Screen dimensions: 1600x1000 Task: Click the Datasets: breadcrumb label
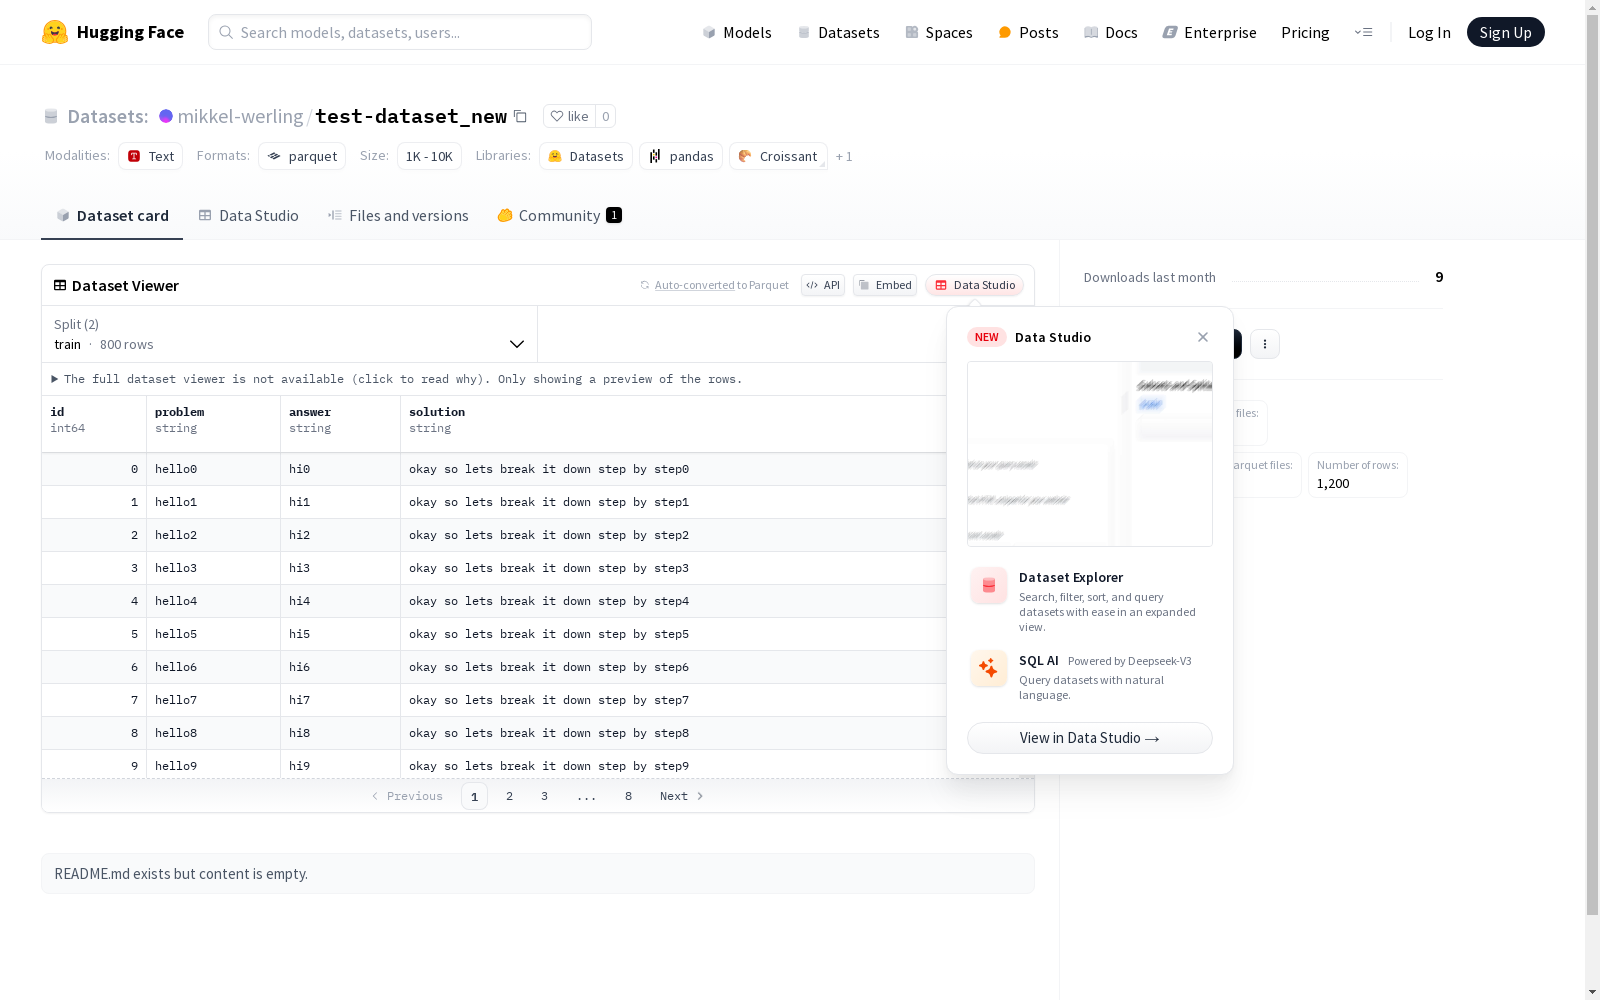(107, 116)
